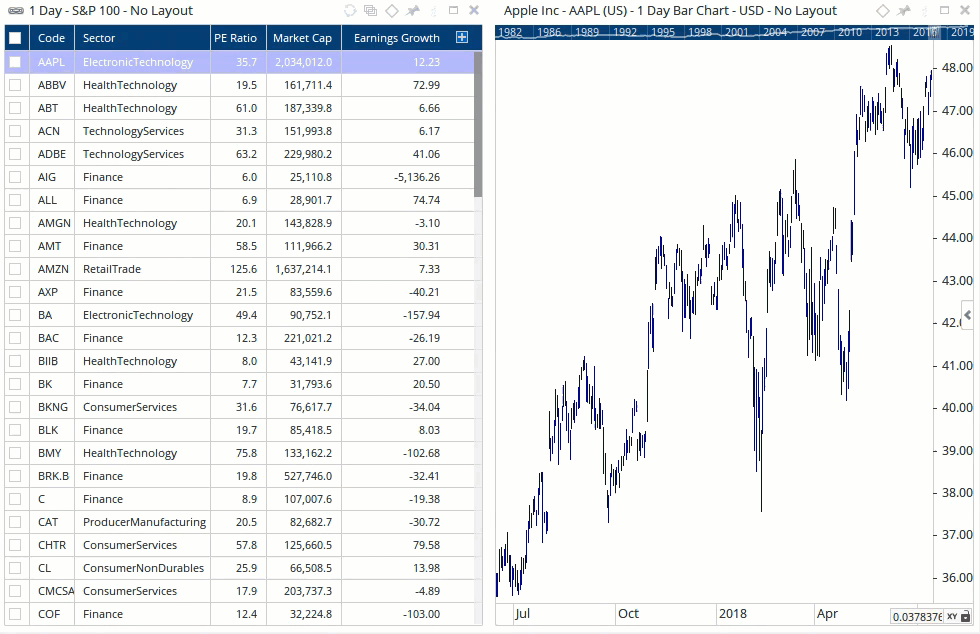Click the ConsumerNonDurables sector cell
Image resolution: width=980 pixels, height=634 pixels.
coord(142,568)
